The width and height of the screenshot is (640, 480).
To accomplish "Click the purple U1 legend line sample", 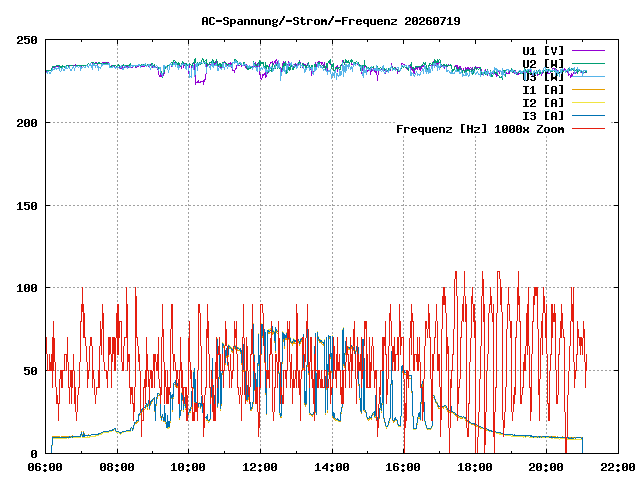I will point(588,51).
